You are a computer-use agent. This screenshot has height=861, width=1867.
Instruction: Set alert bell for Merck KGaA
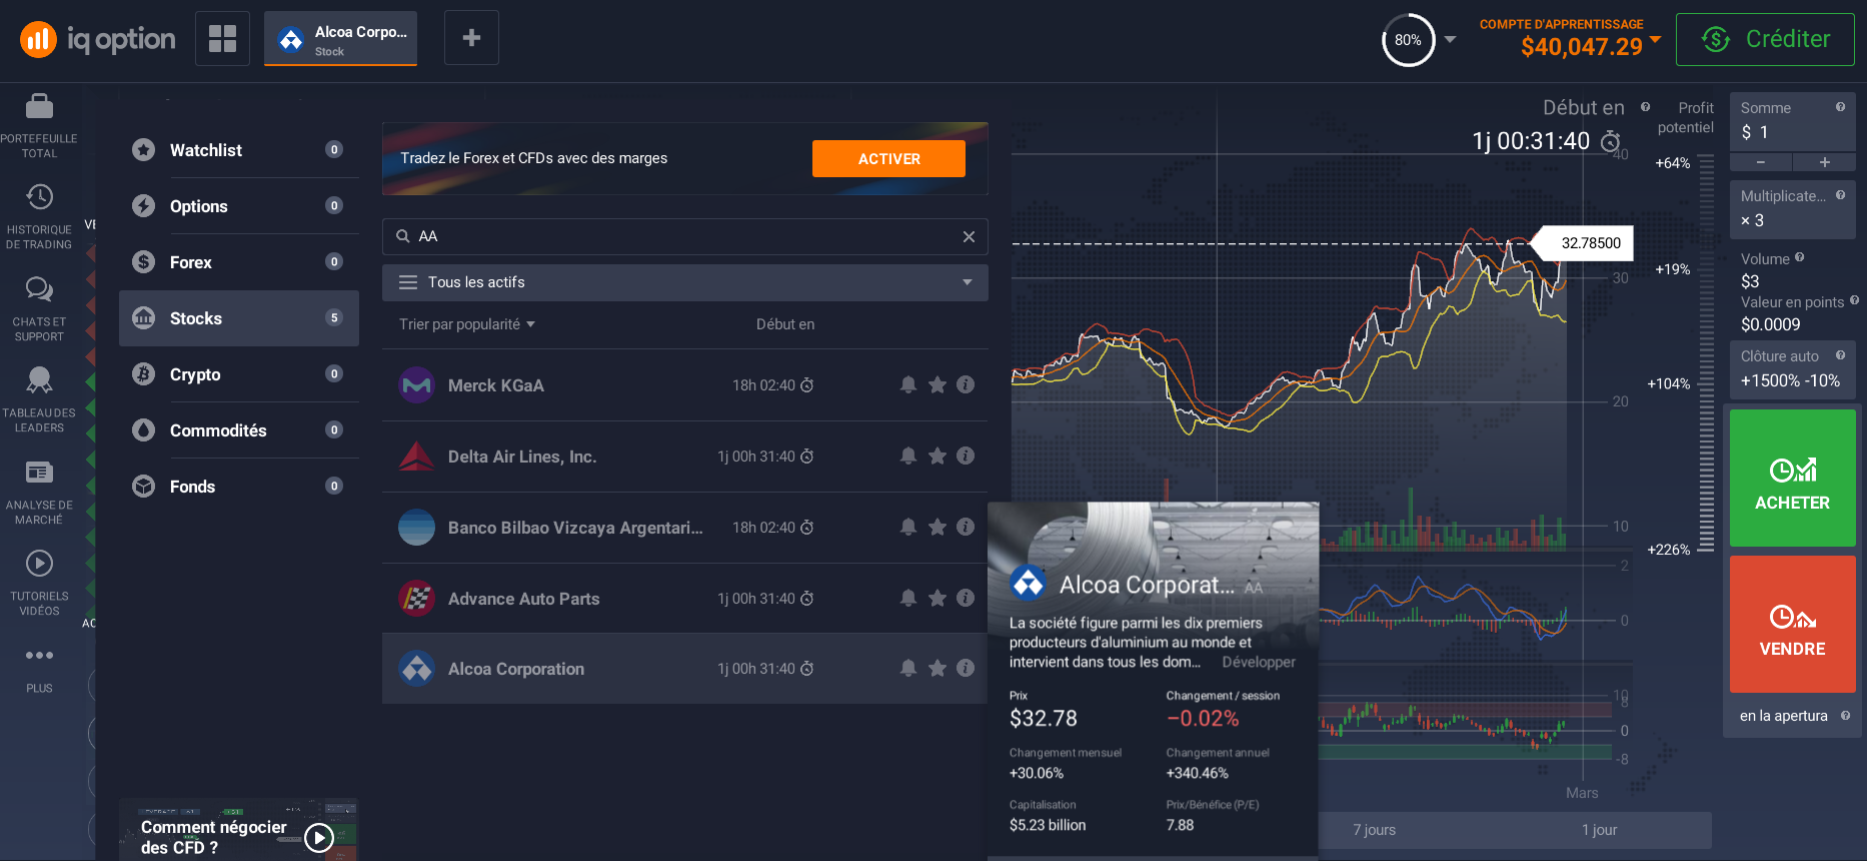[x=908, y=384]
